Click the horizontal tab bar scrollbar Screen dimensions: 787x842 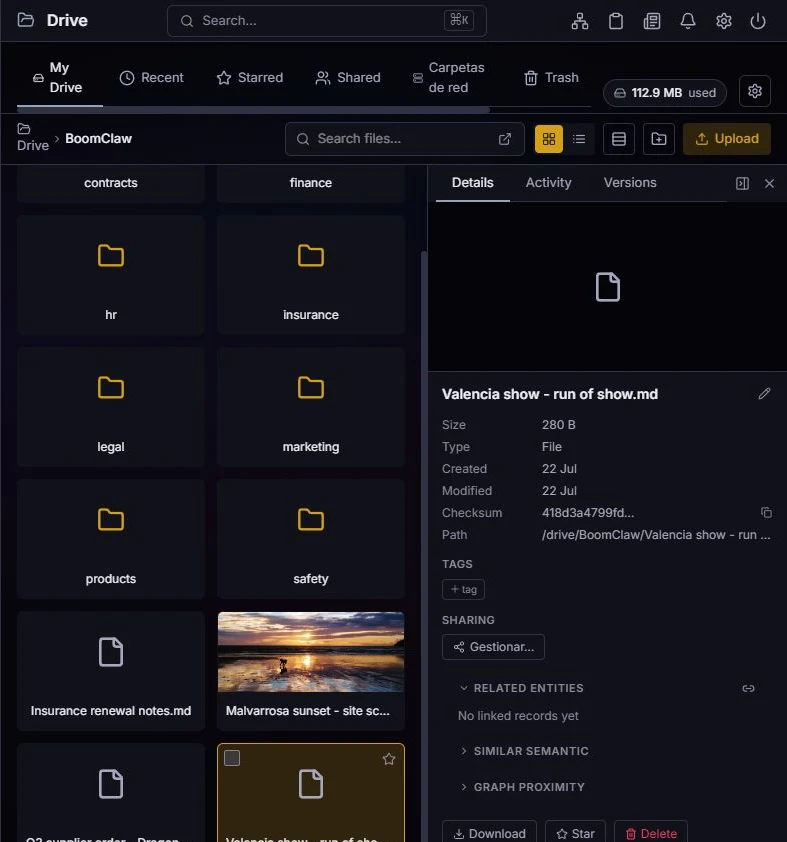(x=253, y=110)
